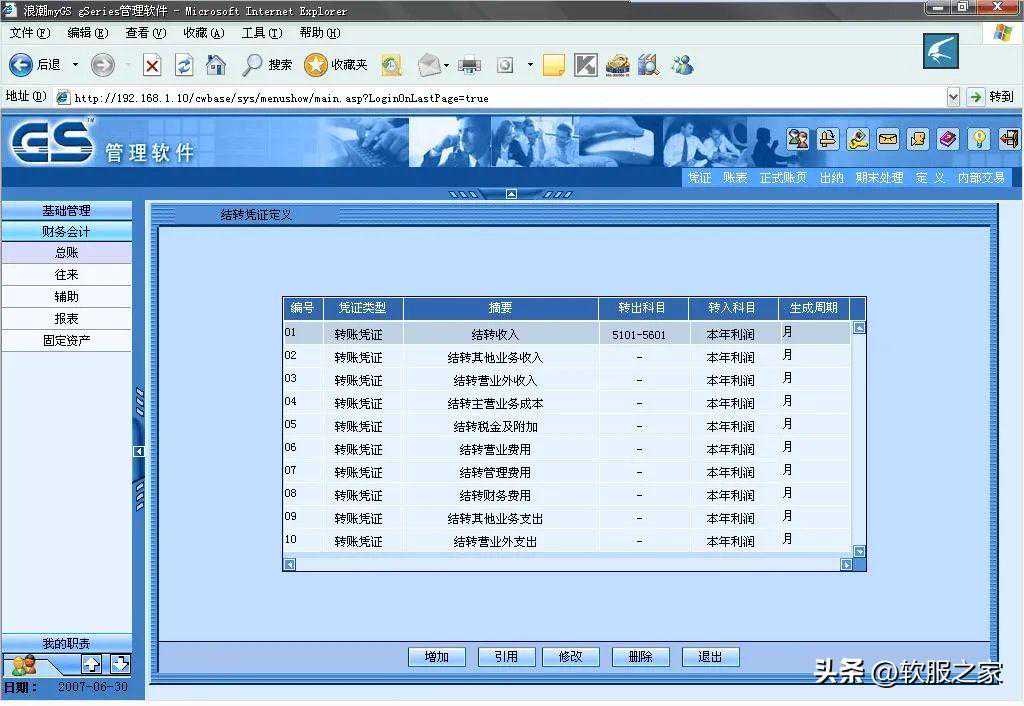This screenshot has height=706, width=1024.
Task: Click the 增加 button
Action: [x=436, y=657]
